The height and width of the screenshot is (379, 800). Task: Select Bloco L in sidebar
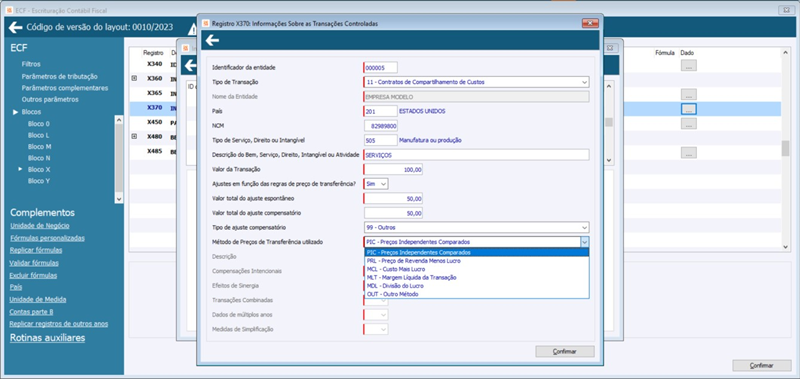[x=39, y=135]
